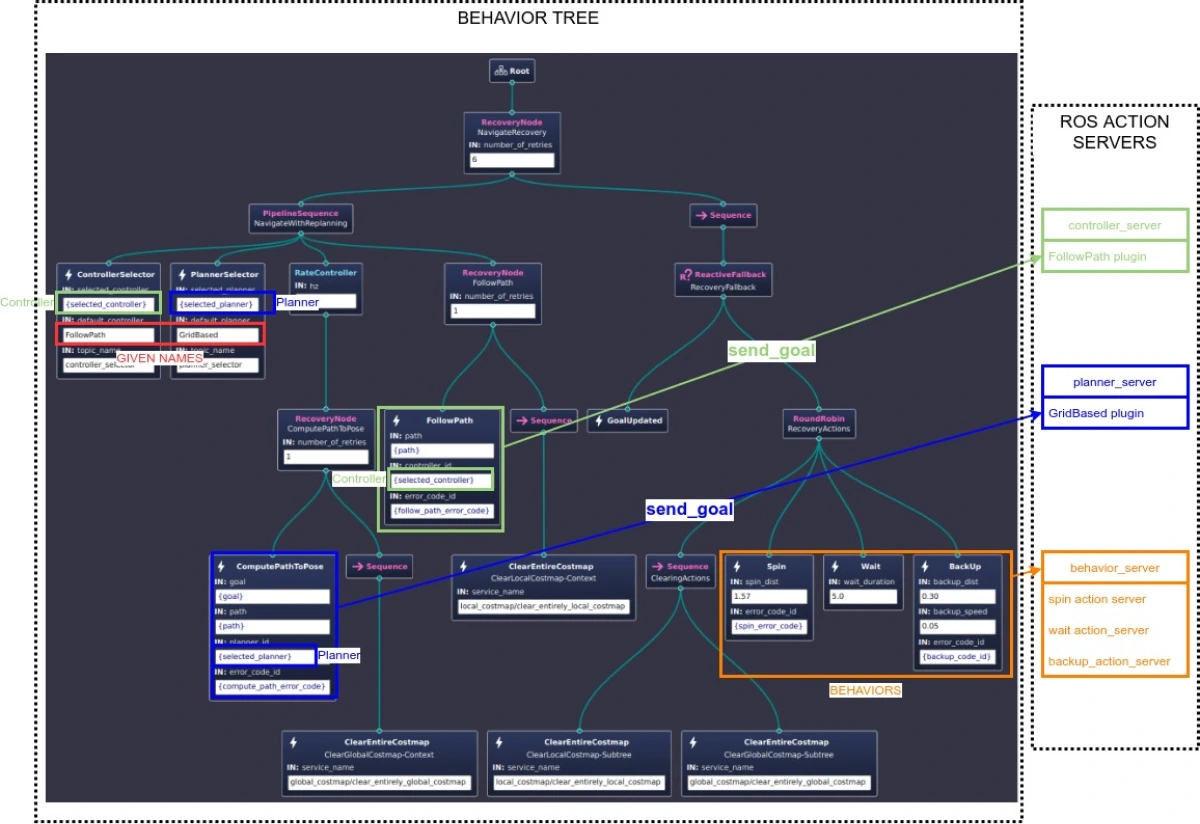This screenshot has width=1200, height=824.
Task: Click NavigateRecovery number_of_retries field showing 6
Action: pos(511,160)
